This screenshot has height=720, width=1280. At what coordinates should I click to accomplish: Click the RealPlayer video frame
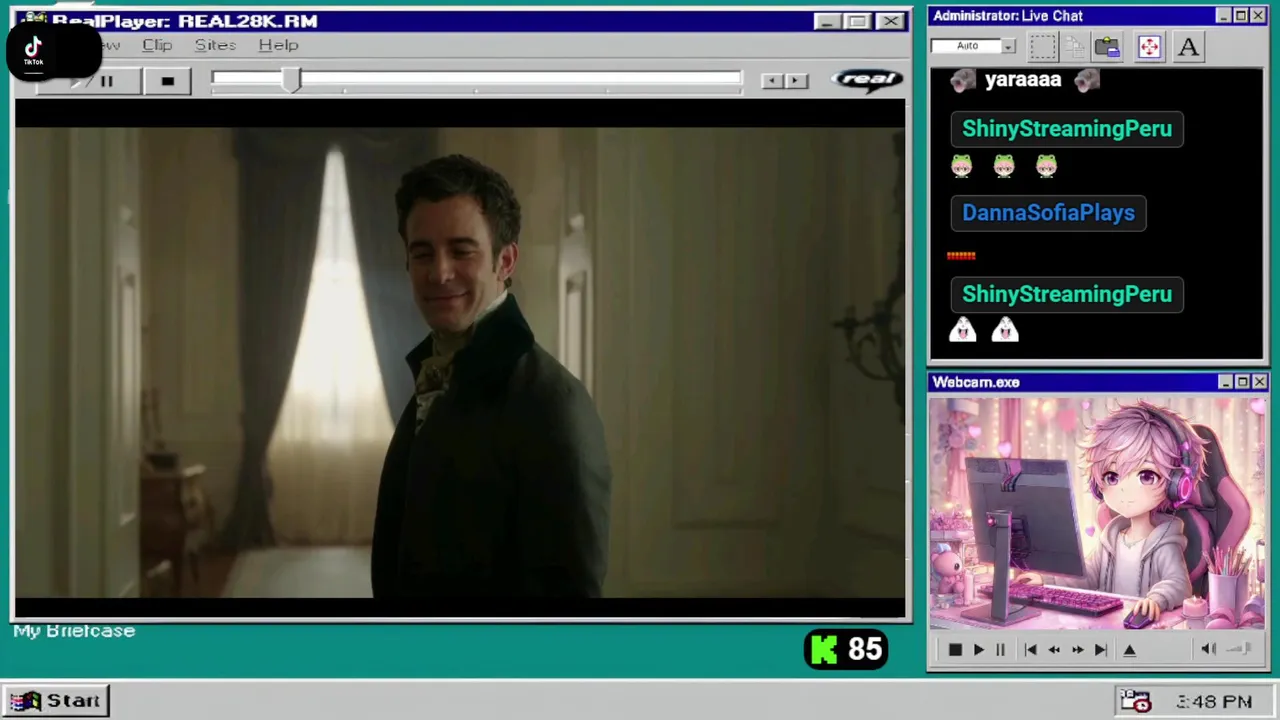pos(460,360)
